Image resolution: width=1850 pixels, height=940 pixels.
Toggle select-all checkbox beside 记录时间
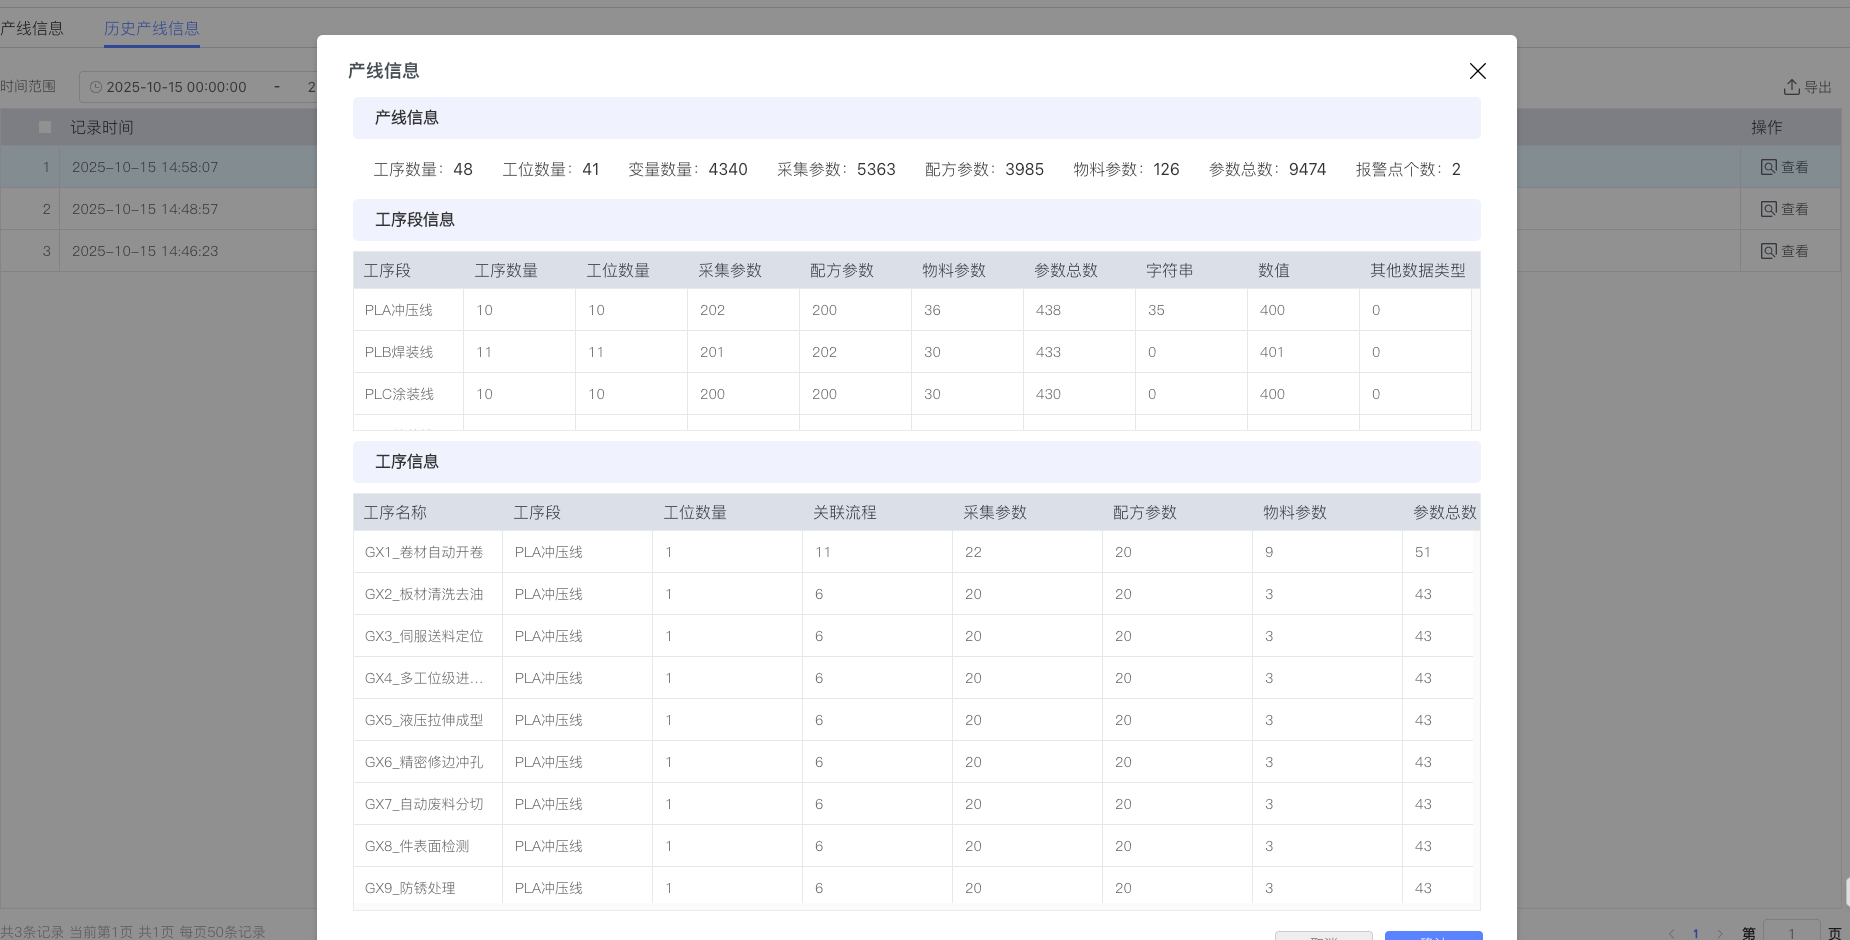click(45, 127)
